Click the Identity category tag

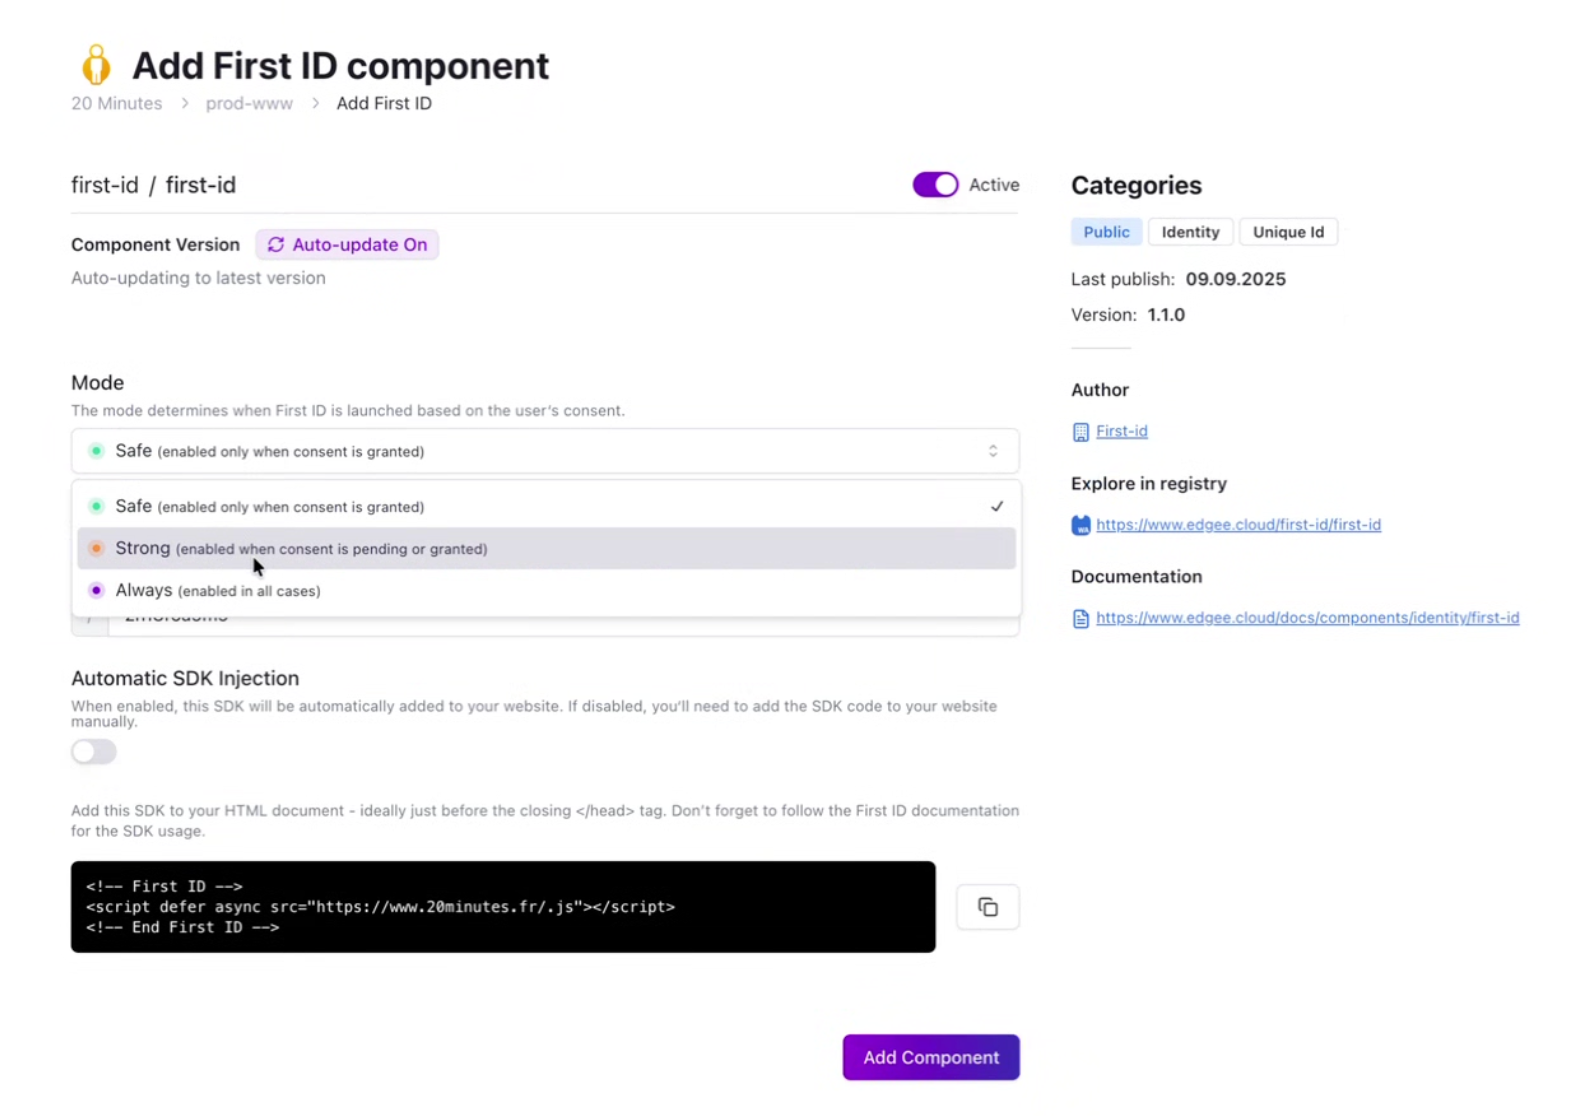click(1190, 232)
